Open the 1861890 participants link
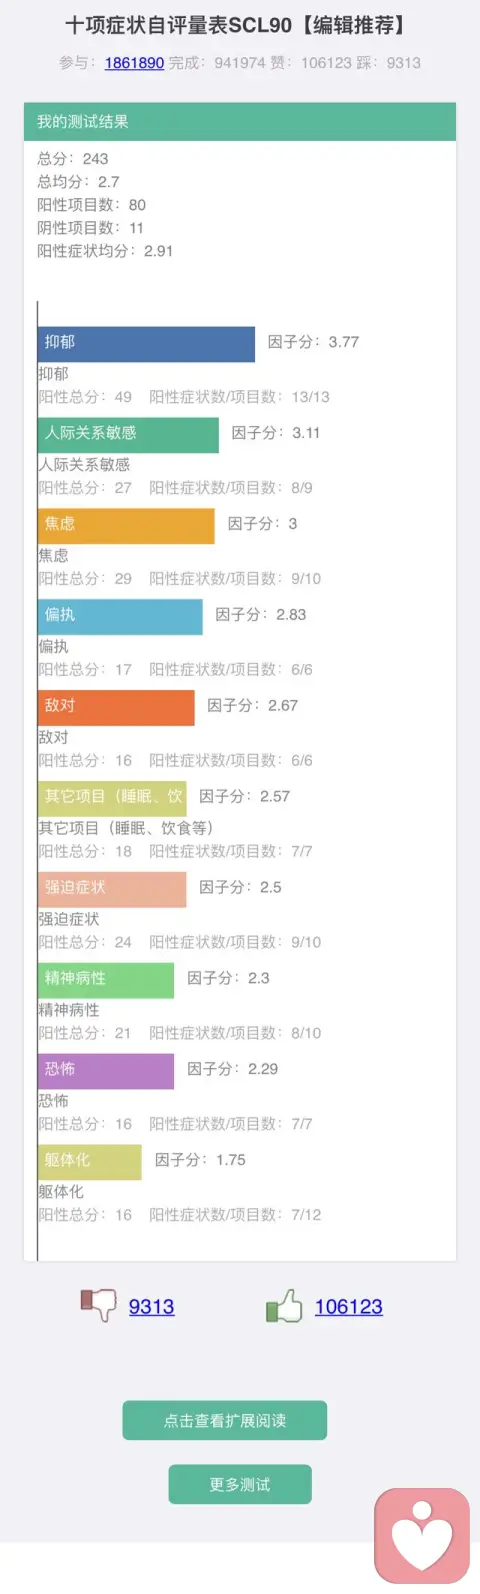480x1594 pixels. click(134, 62)
